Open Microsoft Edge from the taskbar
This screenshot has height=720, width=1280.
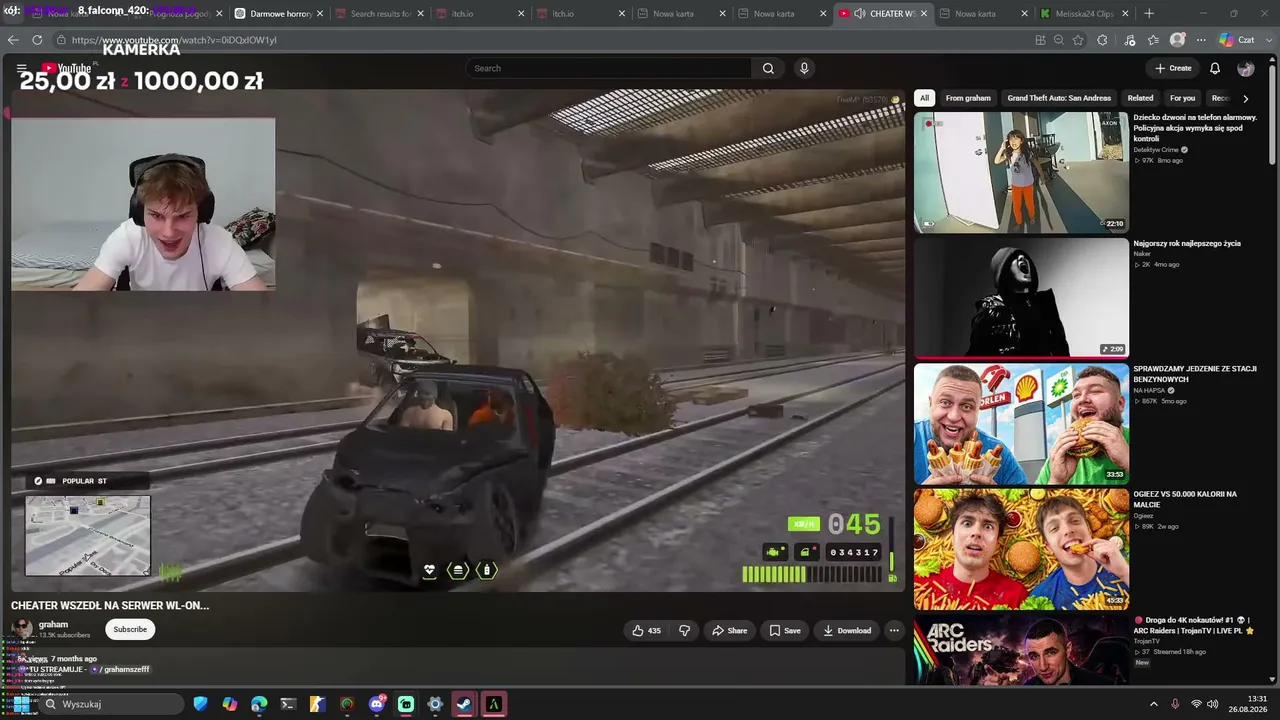pos(259,704)
